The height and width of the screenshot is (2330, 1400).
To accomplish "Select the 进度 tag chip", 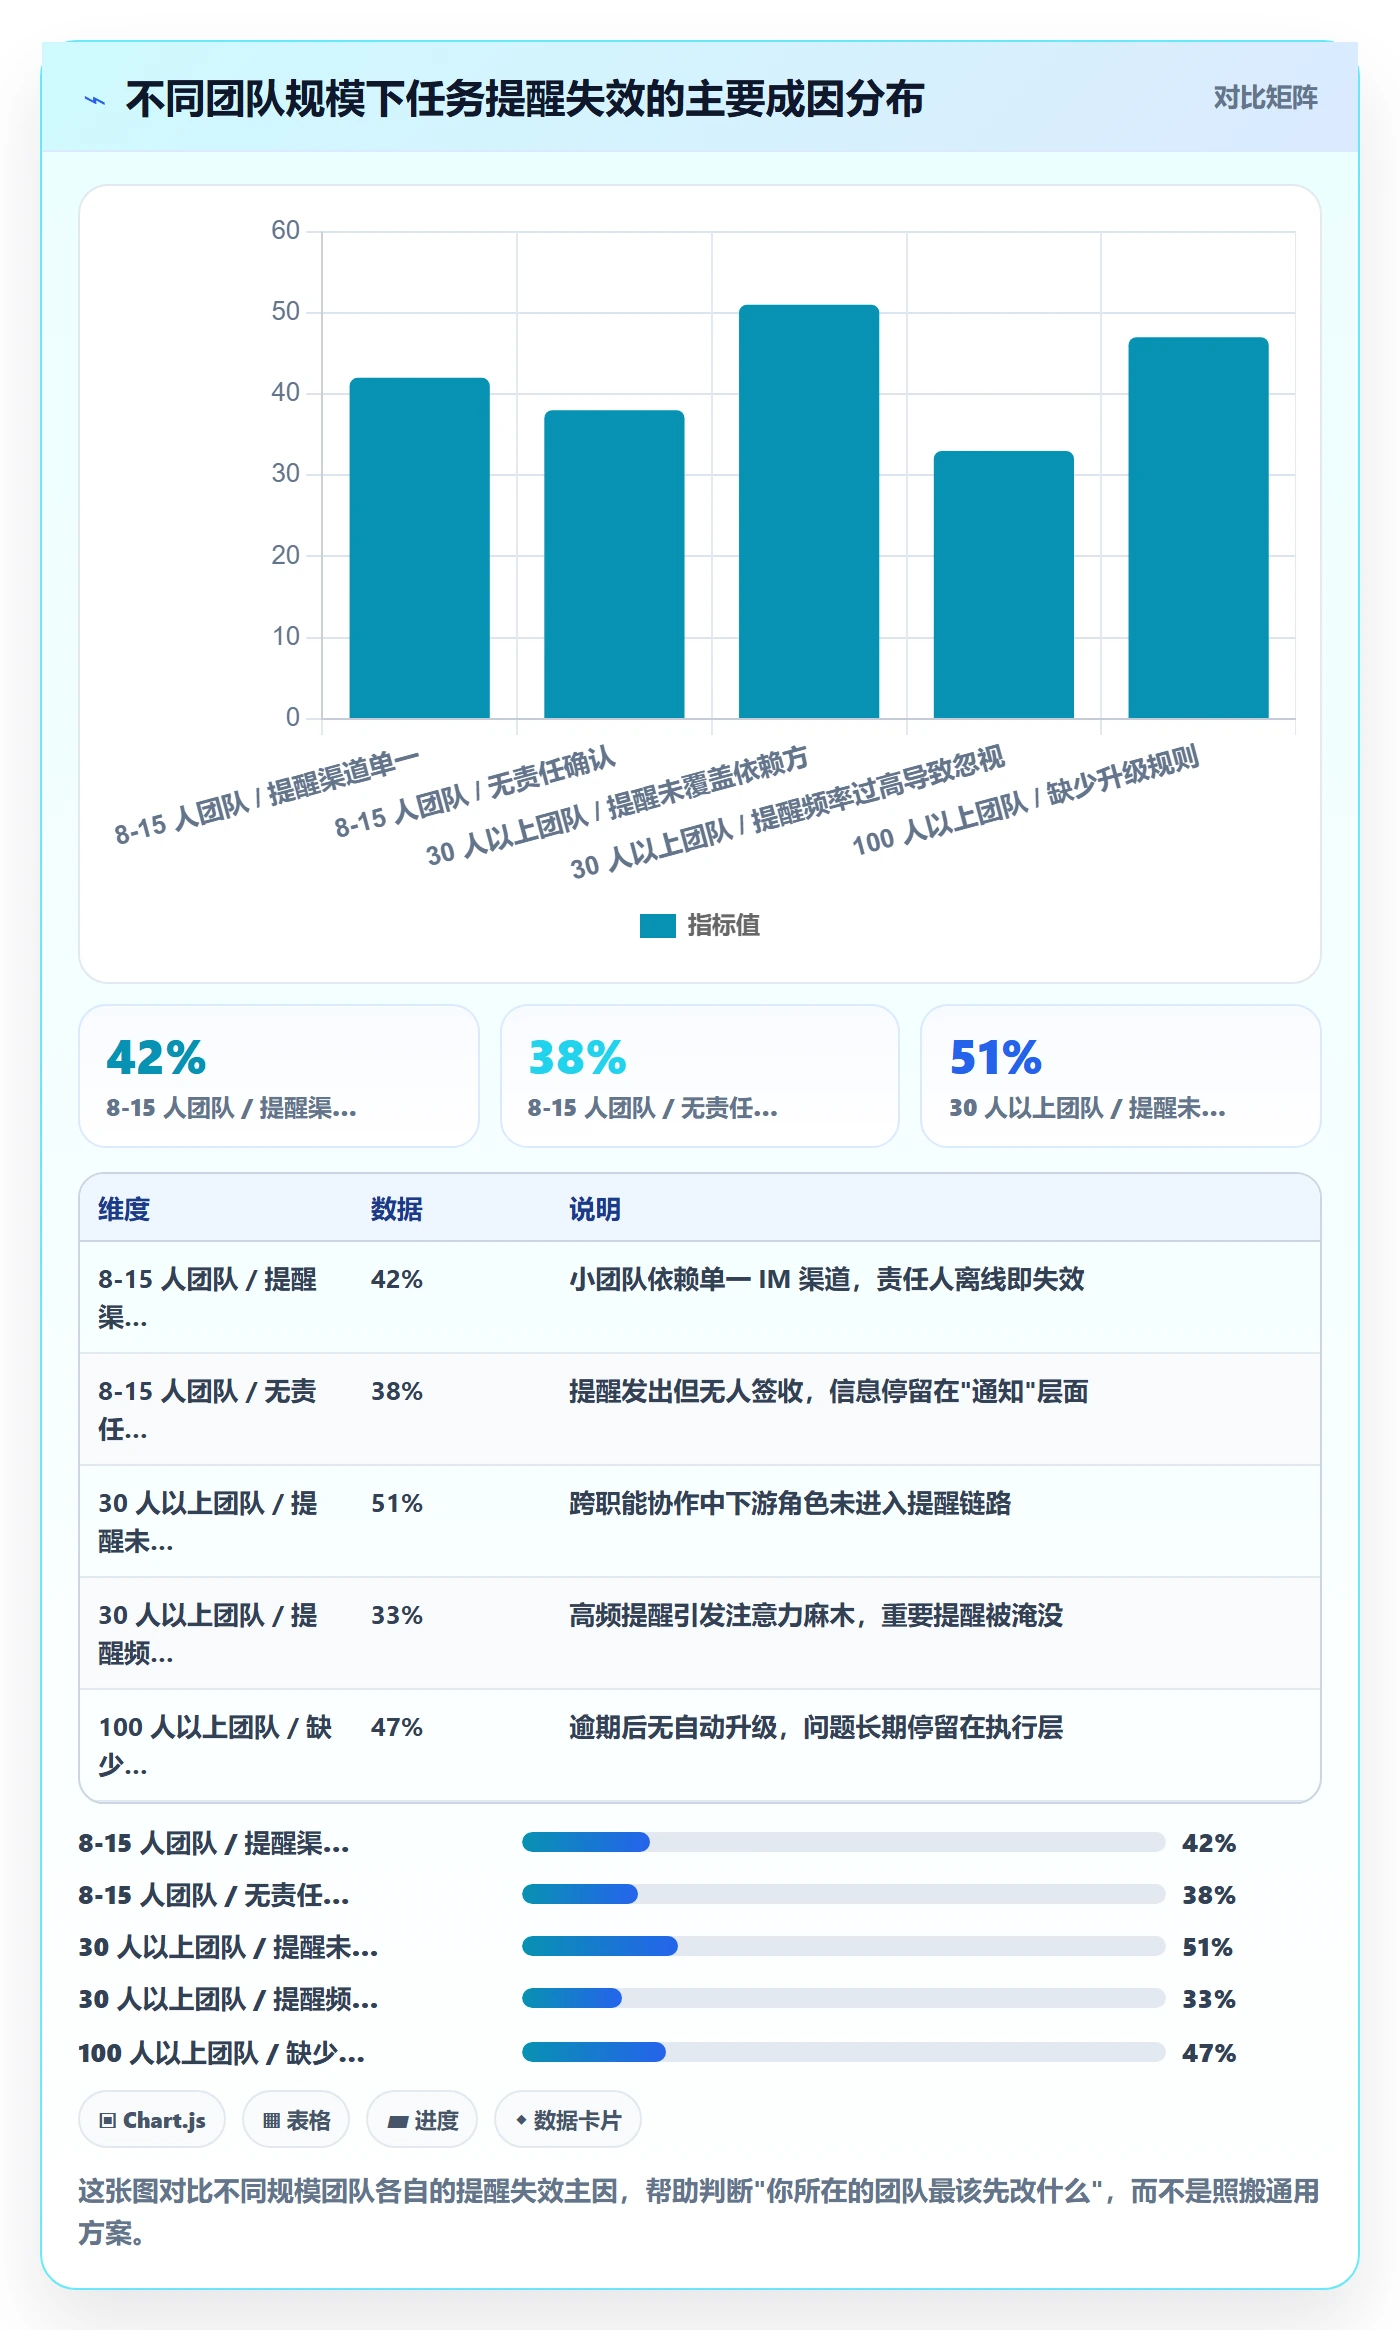I will click(422, 2120).
